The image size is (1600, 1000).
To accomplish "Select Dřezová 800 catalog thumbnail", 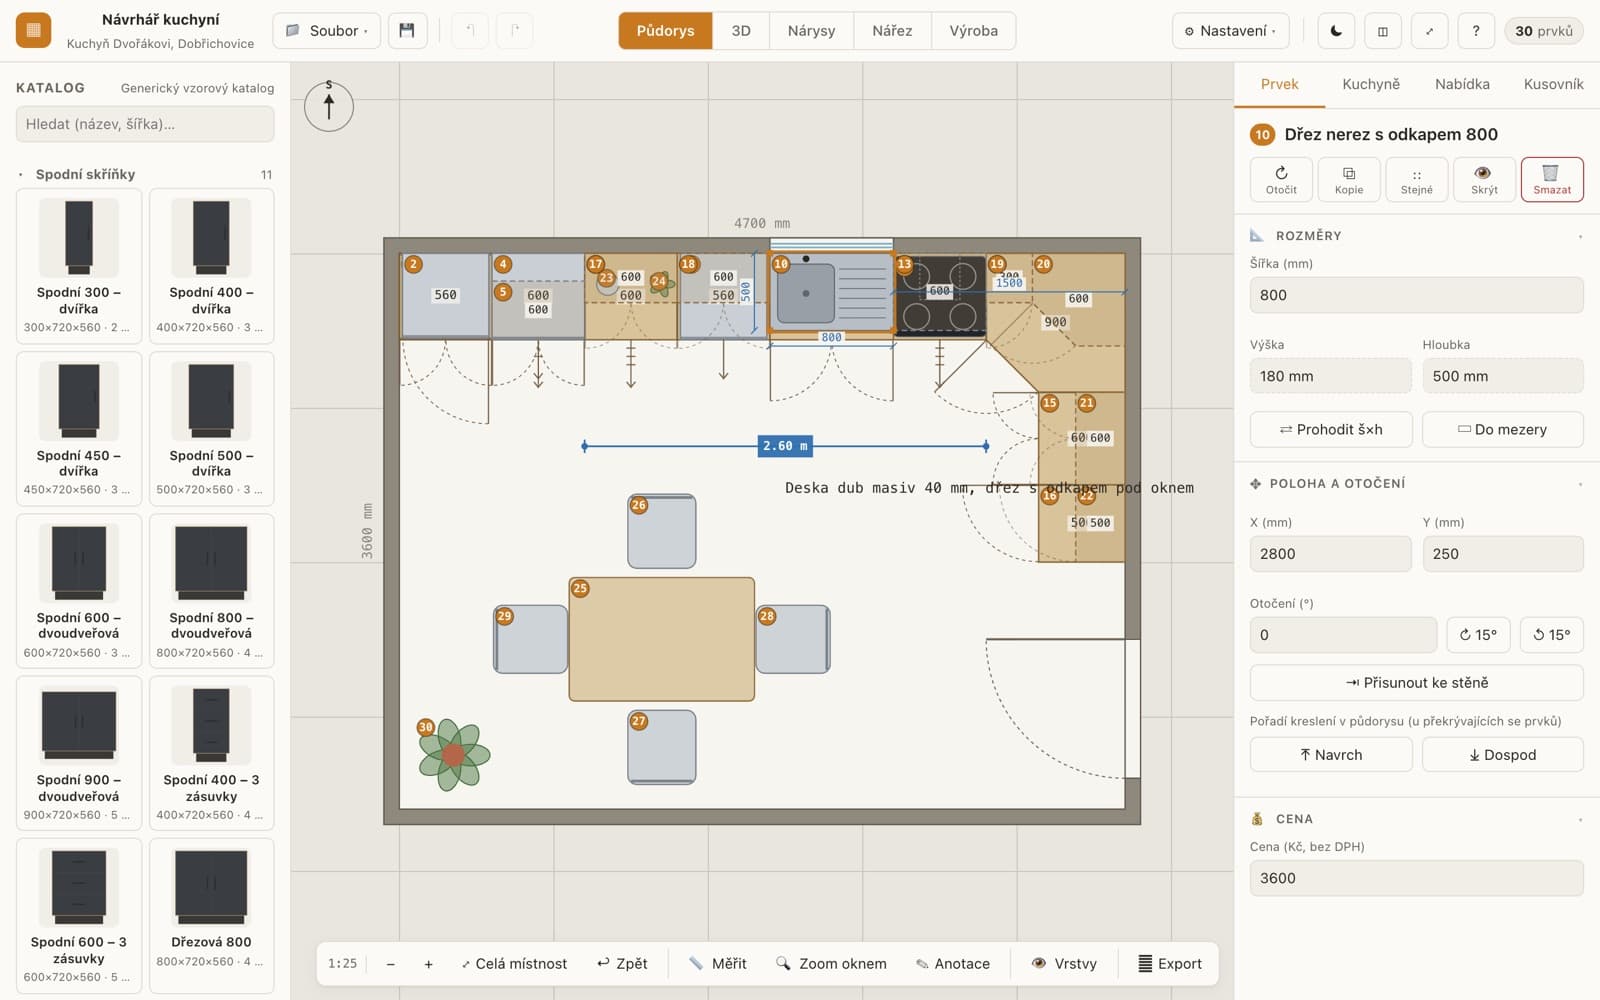I will pyautogui.click(x=211, y=914).
